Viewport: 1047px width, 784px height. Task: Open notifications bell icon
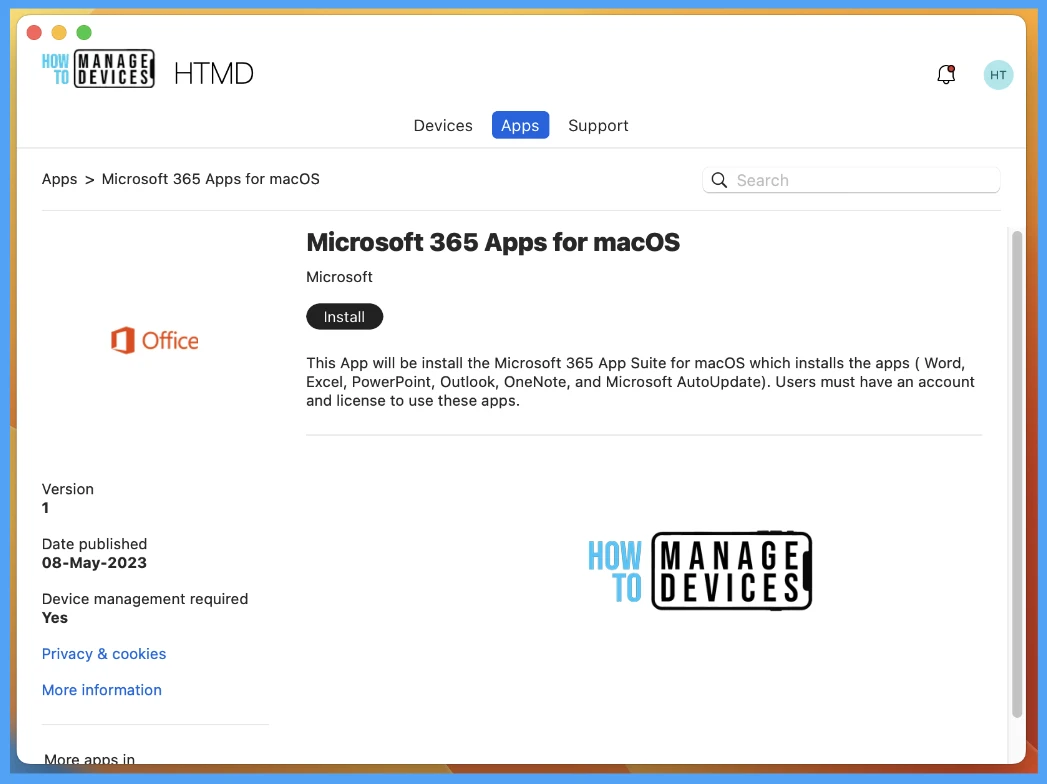click(946, 74)
